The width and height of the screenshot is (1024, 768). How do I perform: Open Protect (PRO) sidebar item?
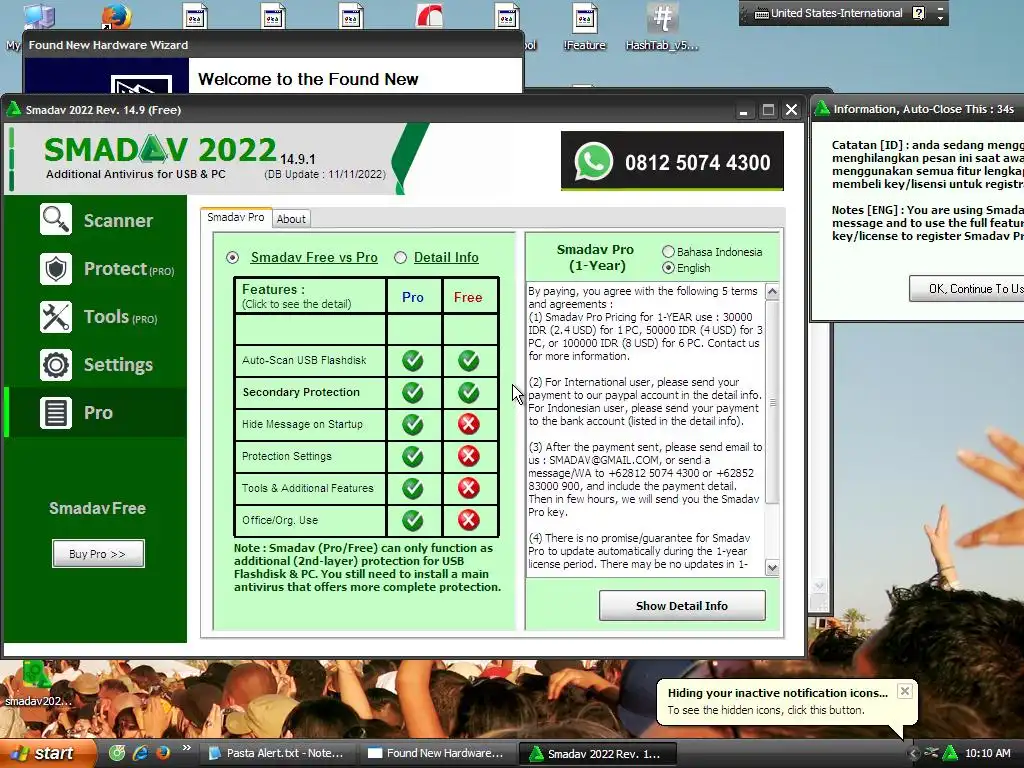(96, 268)
